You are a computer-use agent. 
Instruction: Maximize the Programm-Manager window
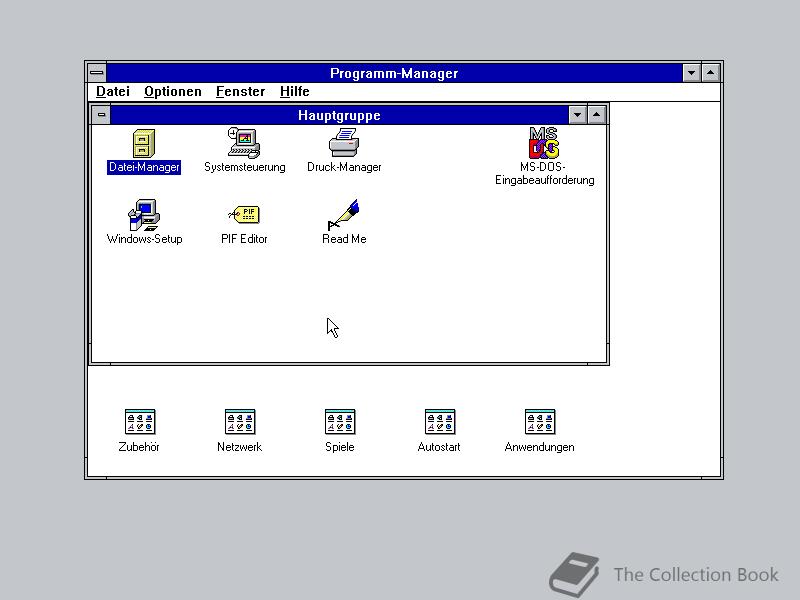[x=710, y=73]
